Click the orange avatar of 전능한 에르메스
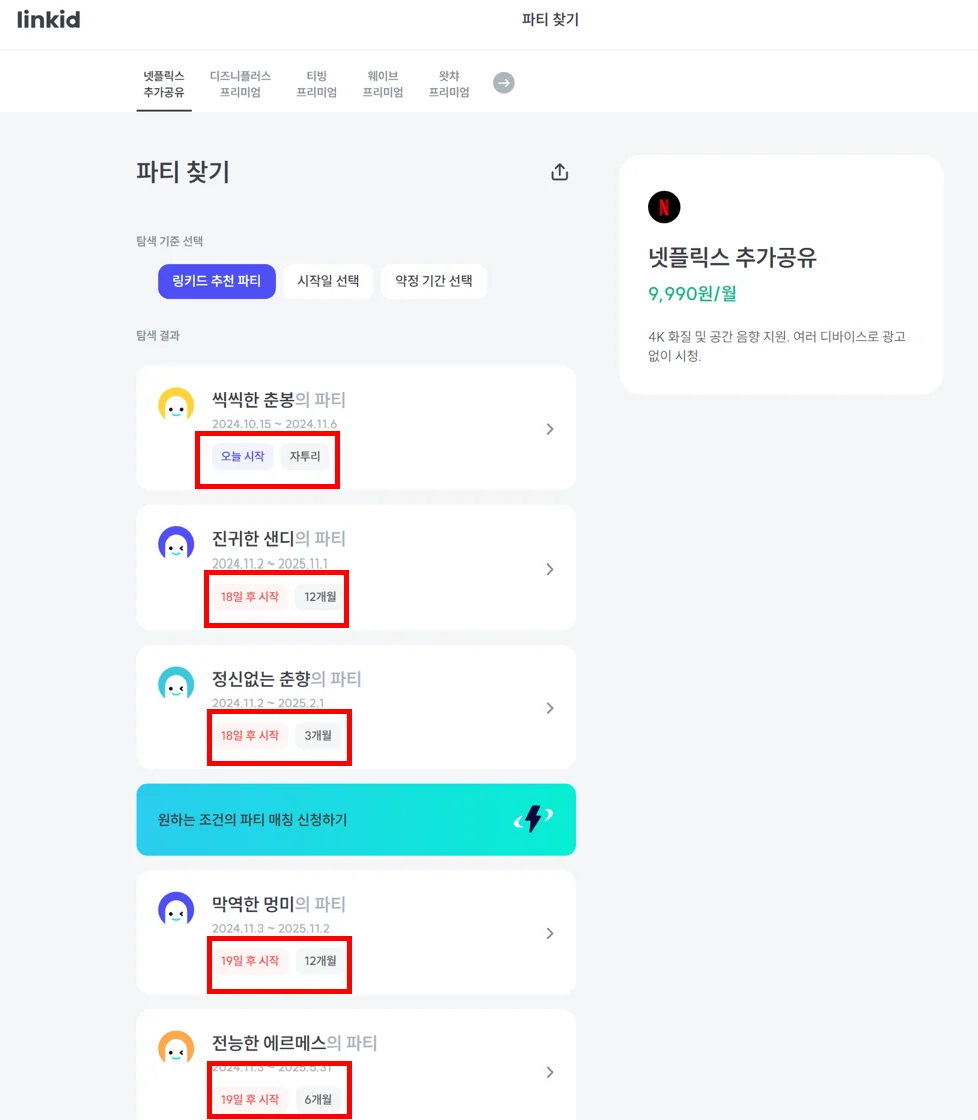 pyautogui.click(x=176, y=1048)
